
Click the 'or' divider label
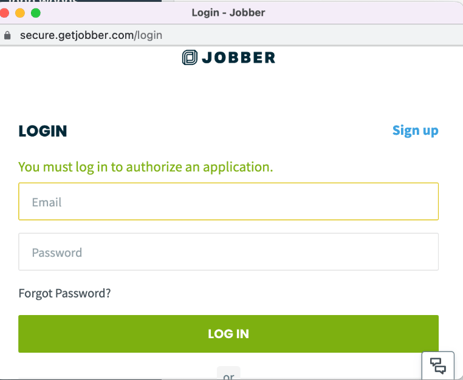[229, 376]
